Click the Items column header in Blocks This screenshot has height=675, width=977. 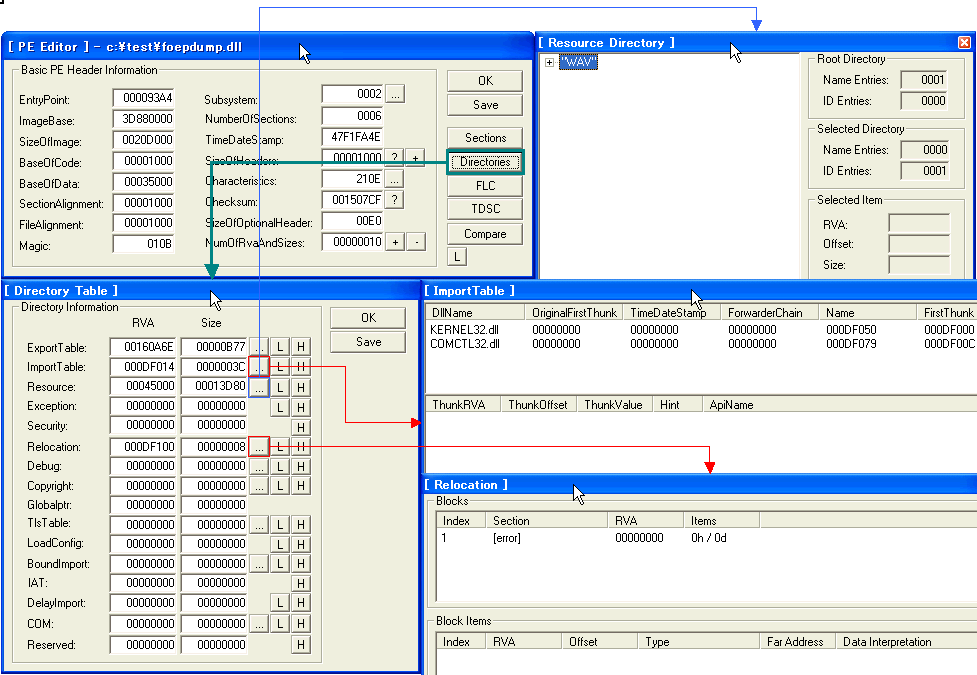pos(722,521)
